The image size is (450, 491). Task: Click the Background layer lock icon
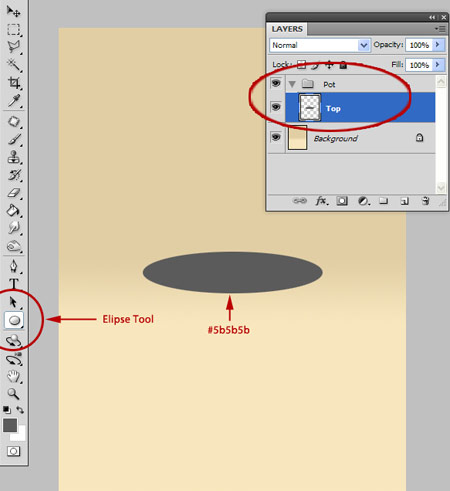point(419,137)
